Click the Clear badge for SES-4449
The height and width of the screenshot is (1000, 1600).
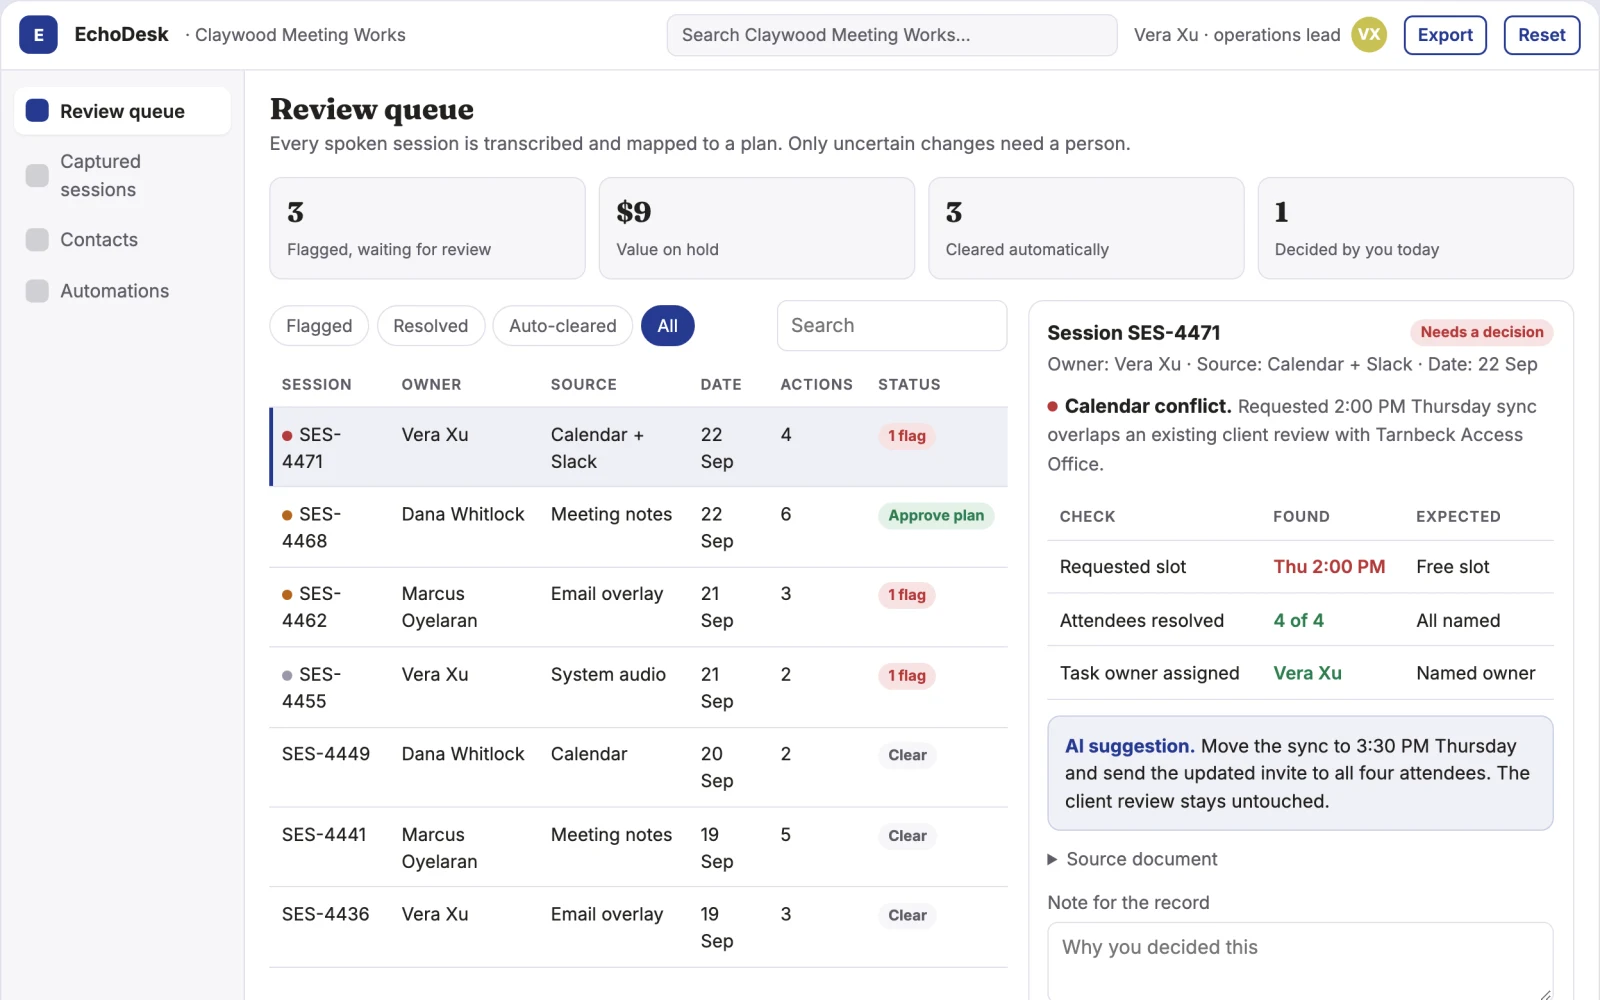pos(907,755)
